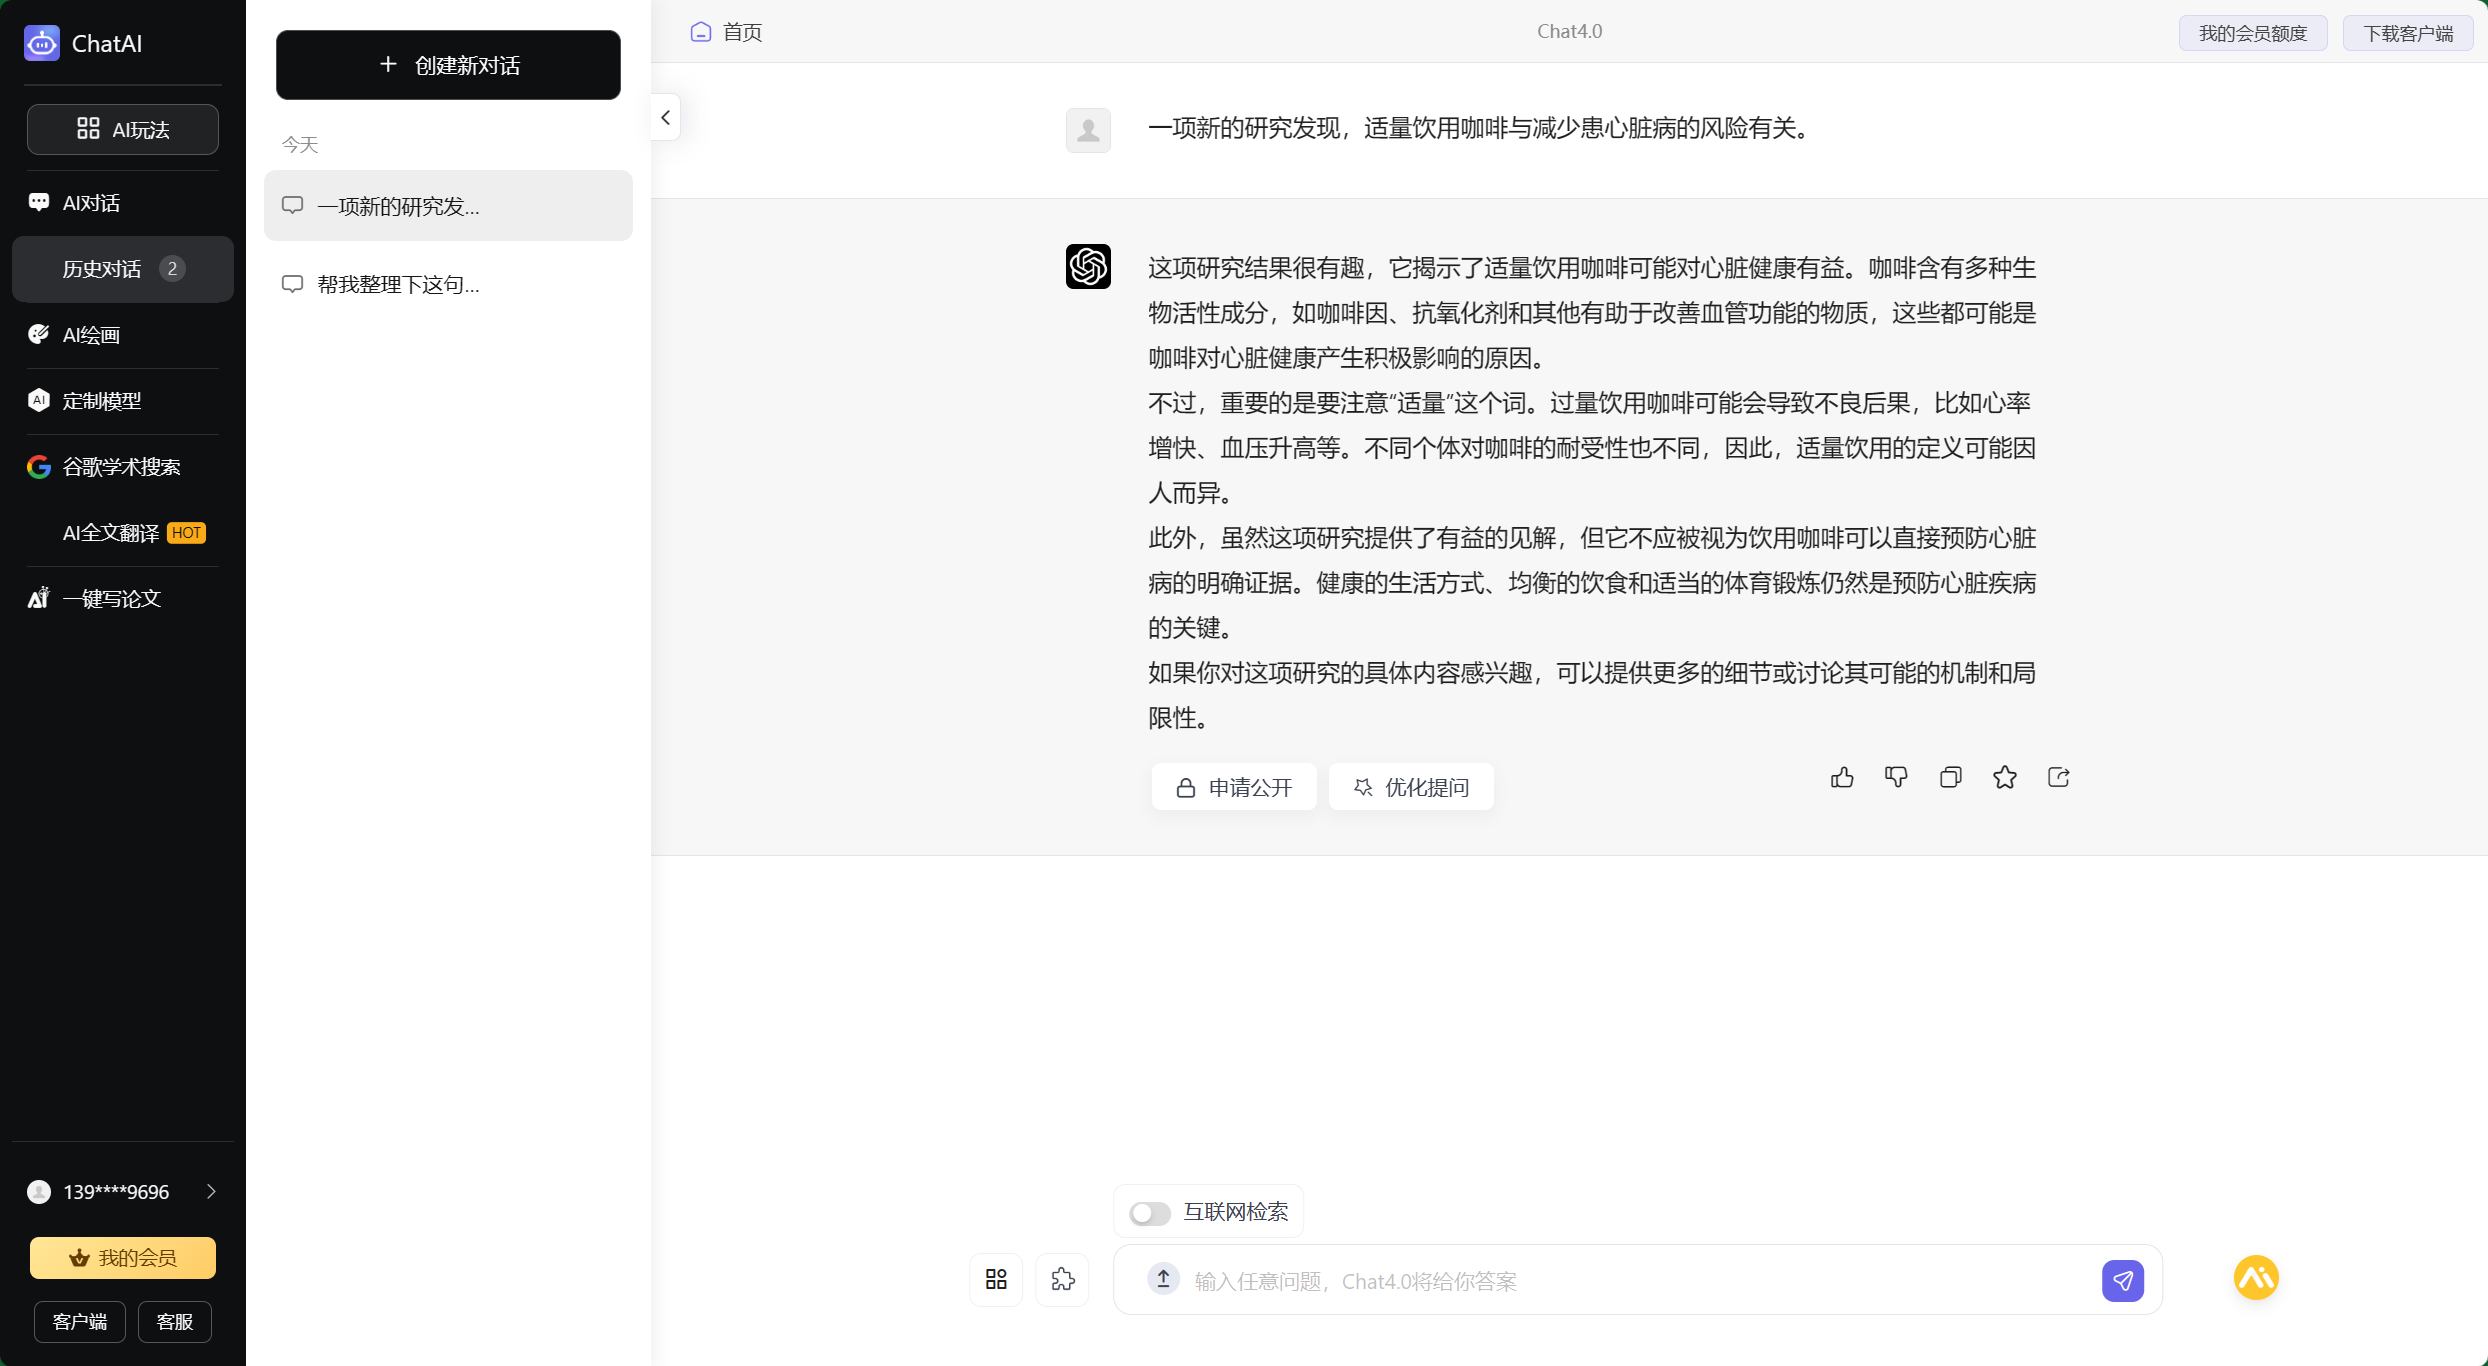Click the upload icon in the input field
Image resolution: width=2488 pixels, height=1366 pixels.
(x=1163, y=1280)
